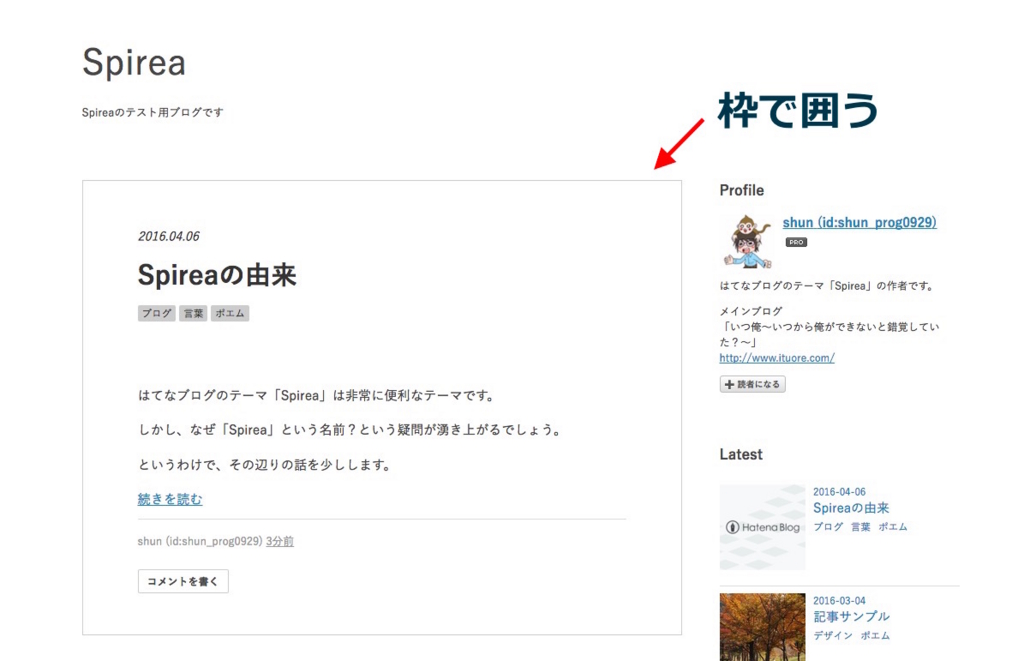Open the 3分前 timestamp link

[x=280, y=541]
